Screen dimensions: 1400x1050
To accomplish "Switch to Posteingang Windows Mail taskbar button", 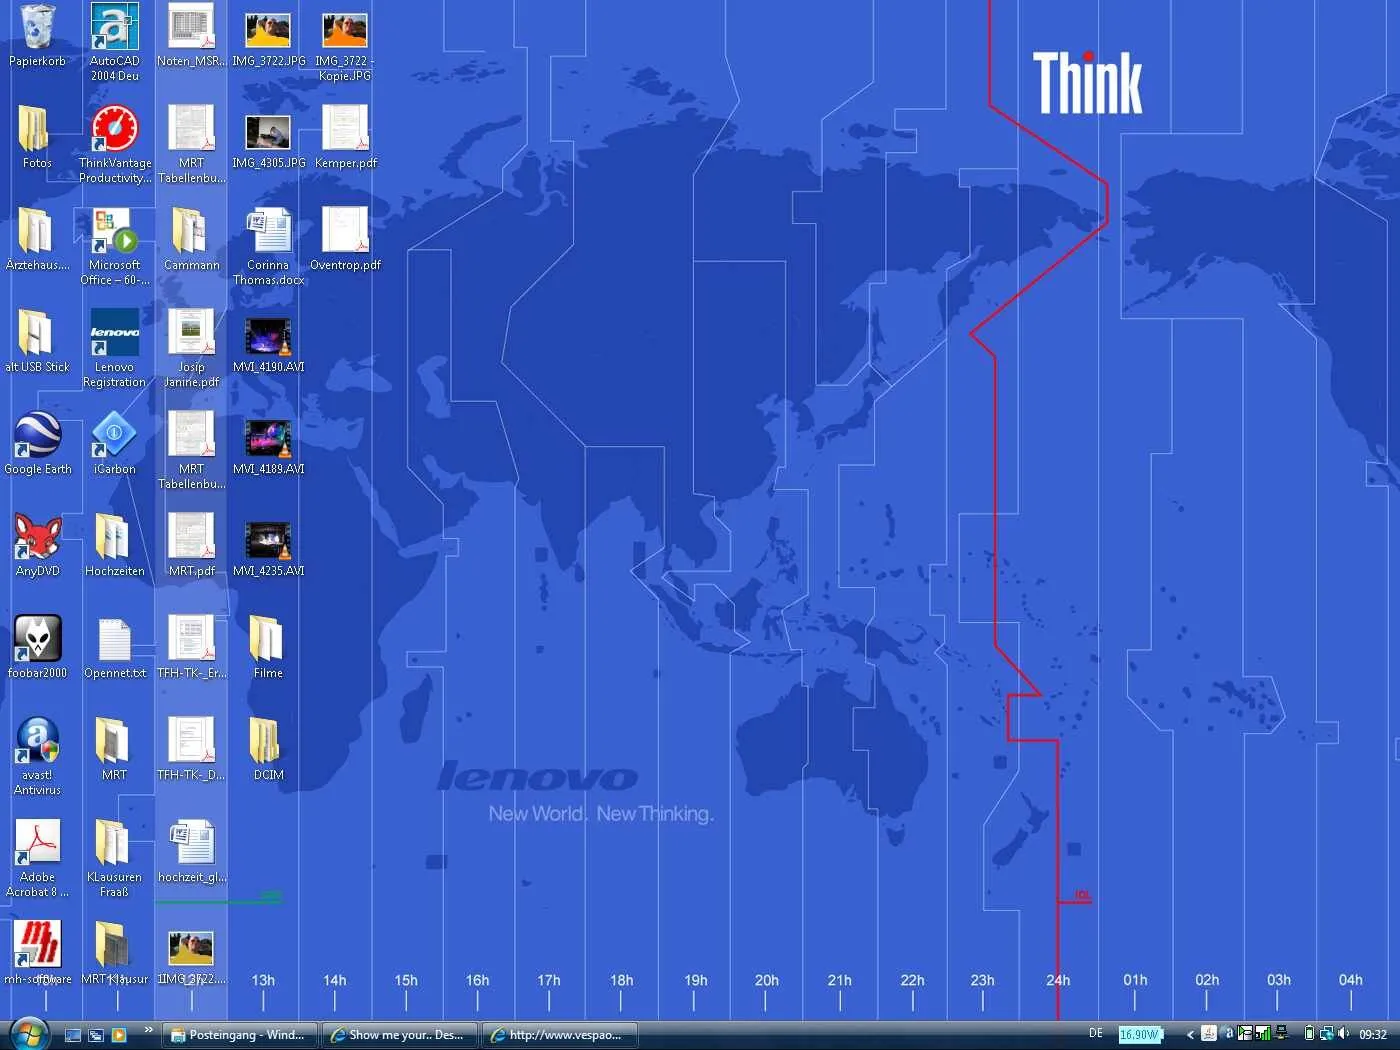I will coord(239,1035).
